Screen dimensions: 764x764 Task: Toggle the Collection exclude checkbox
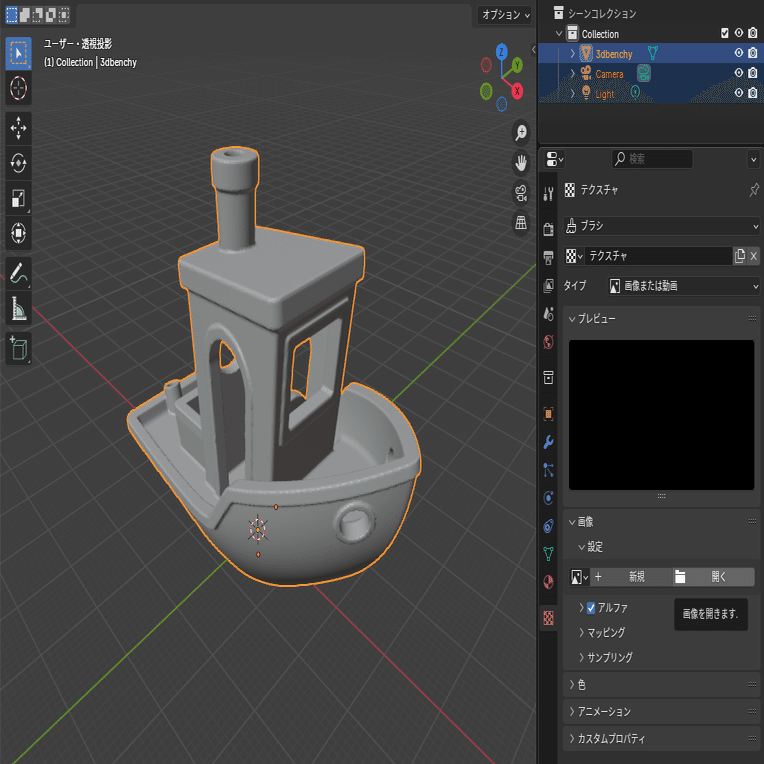pos(725,33)
